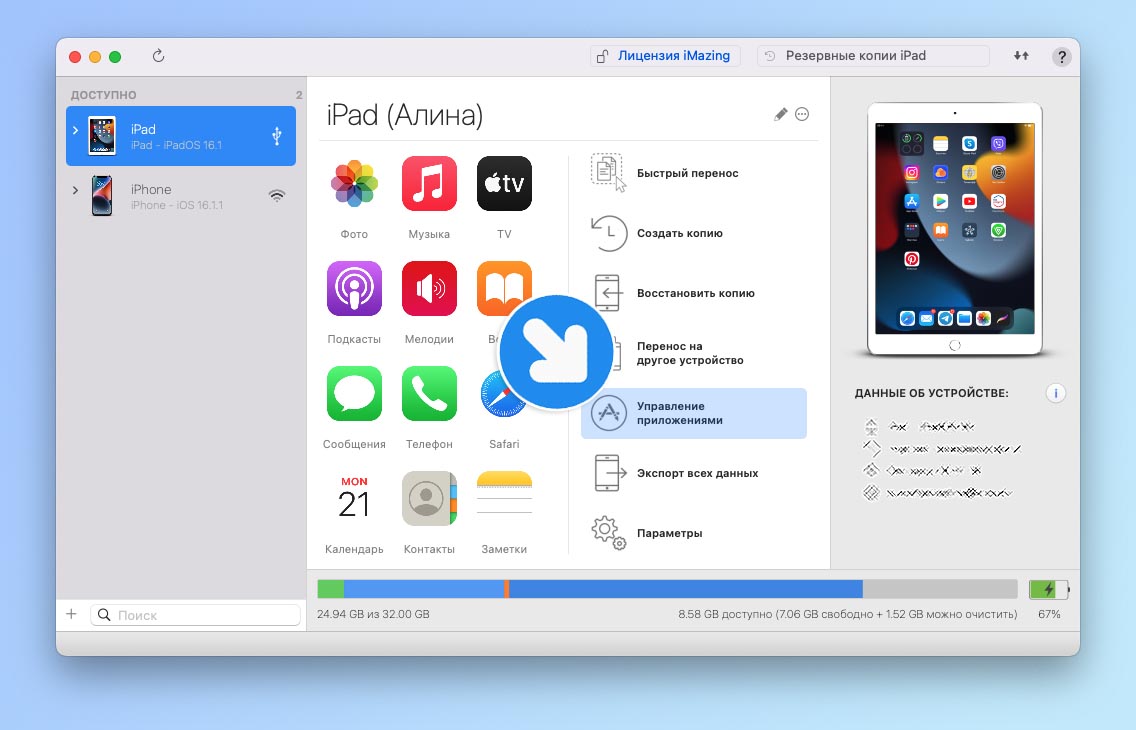Open the Контакты section
The width and height of the screenshot is (1136, 730).
429,499
